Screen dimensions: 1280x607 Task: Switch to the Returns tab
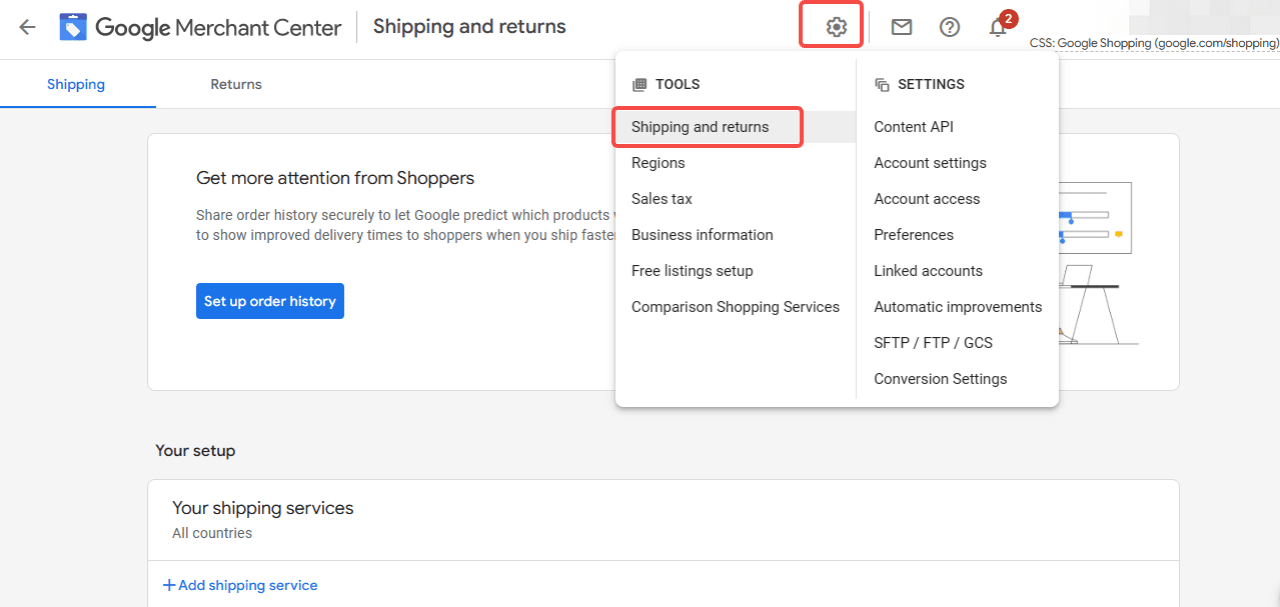pyautogui.click(x=236, y=84)
